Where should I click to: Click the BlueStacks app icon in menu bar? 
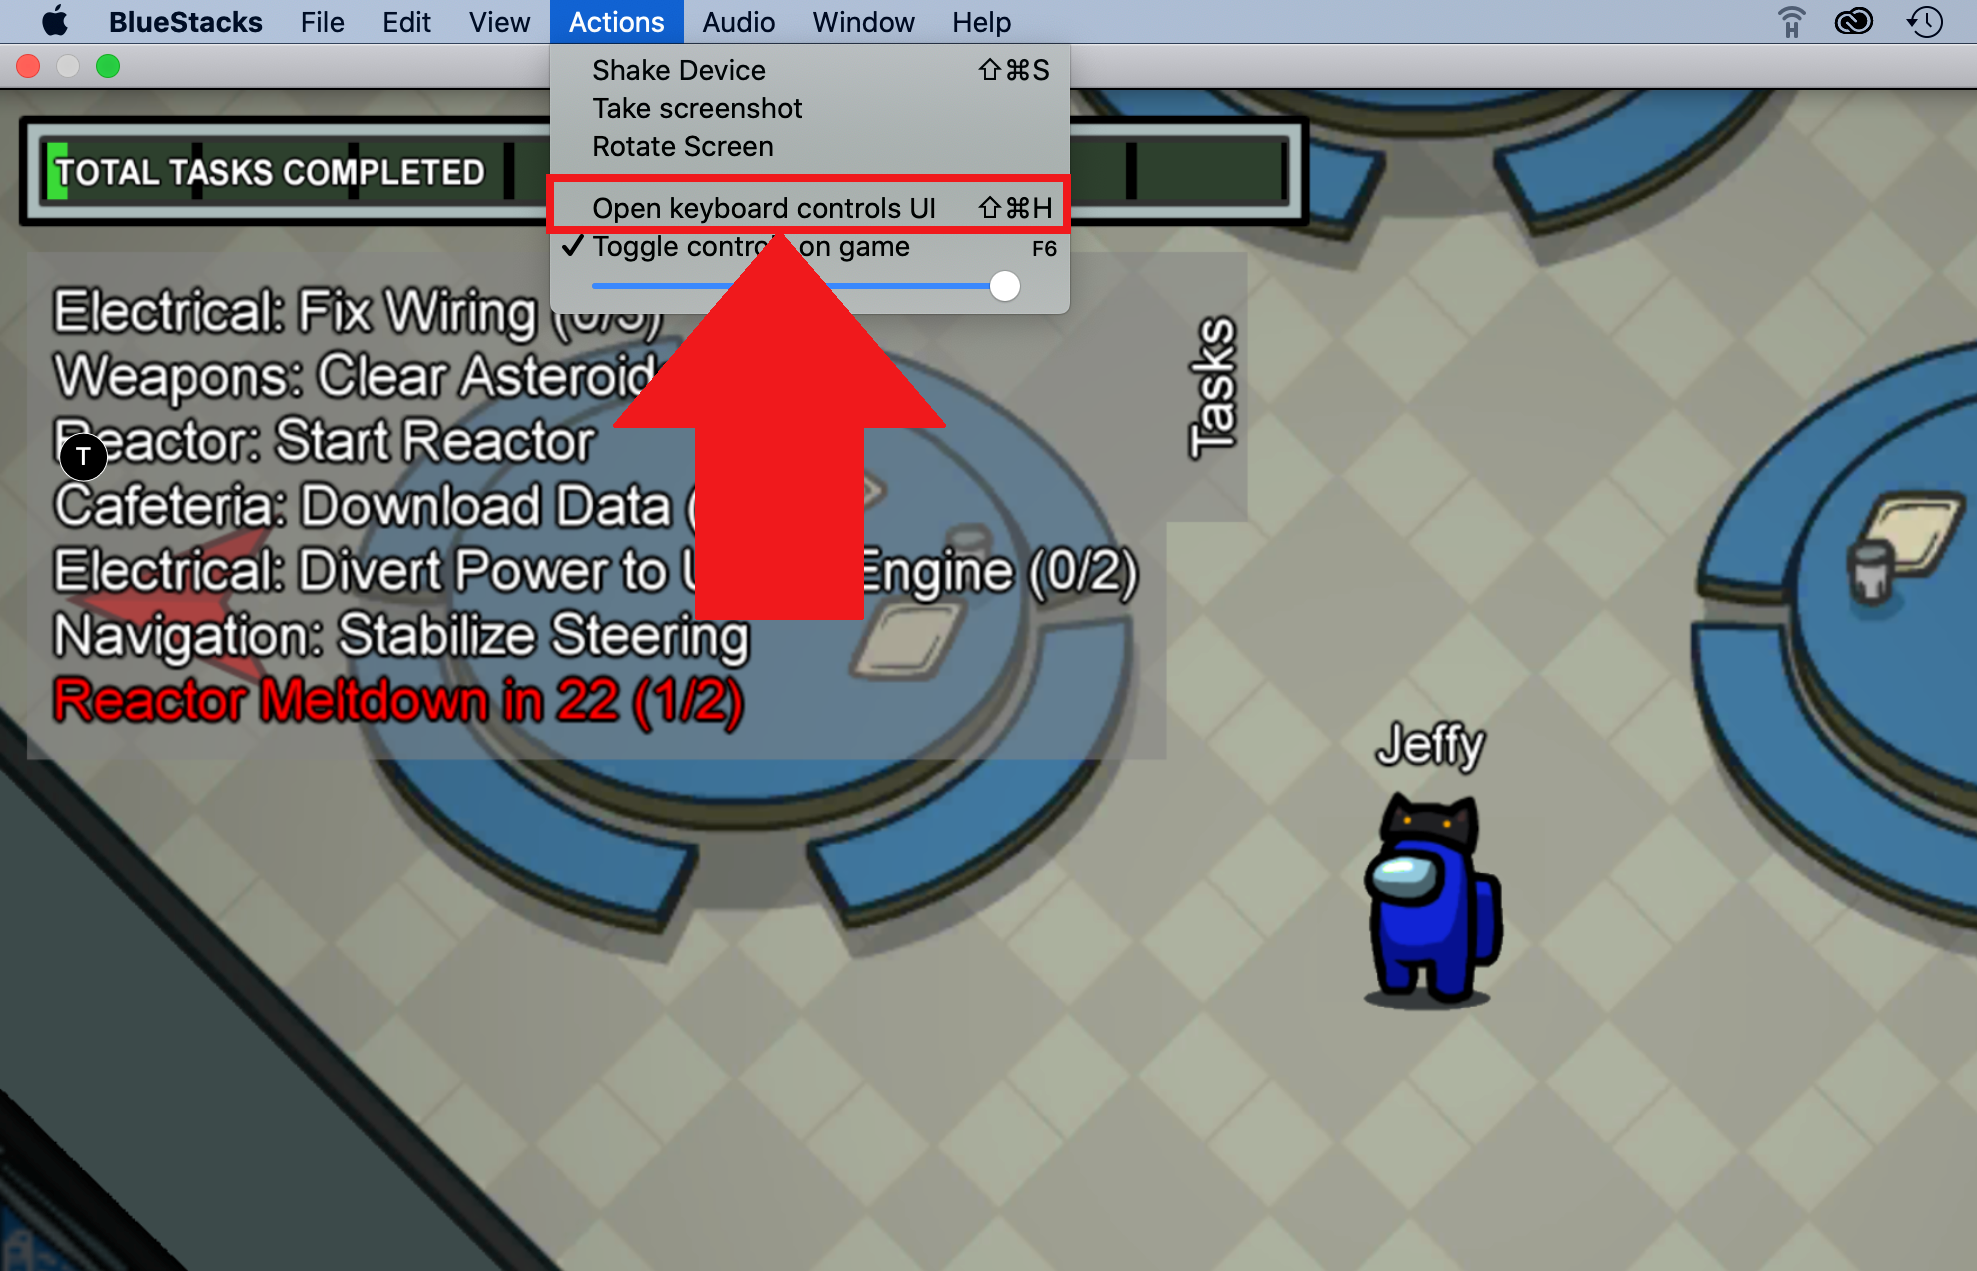click(x=189, y=22)
